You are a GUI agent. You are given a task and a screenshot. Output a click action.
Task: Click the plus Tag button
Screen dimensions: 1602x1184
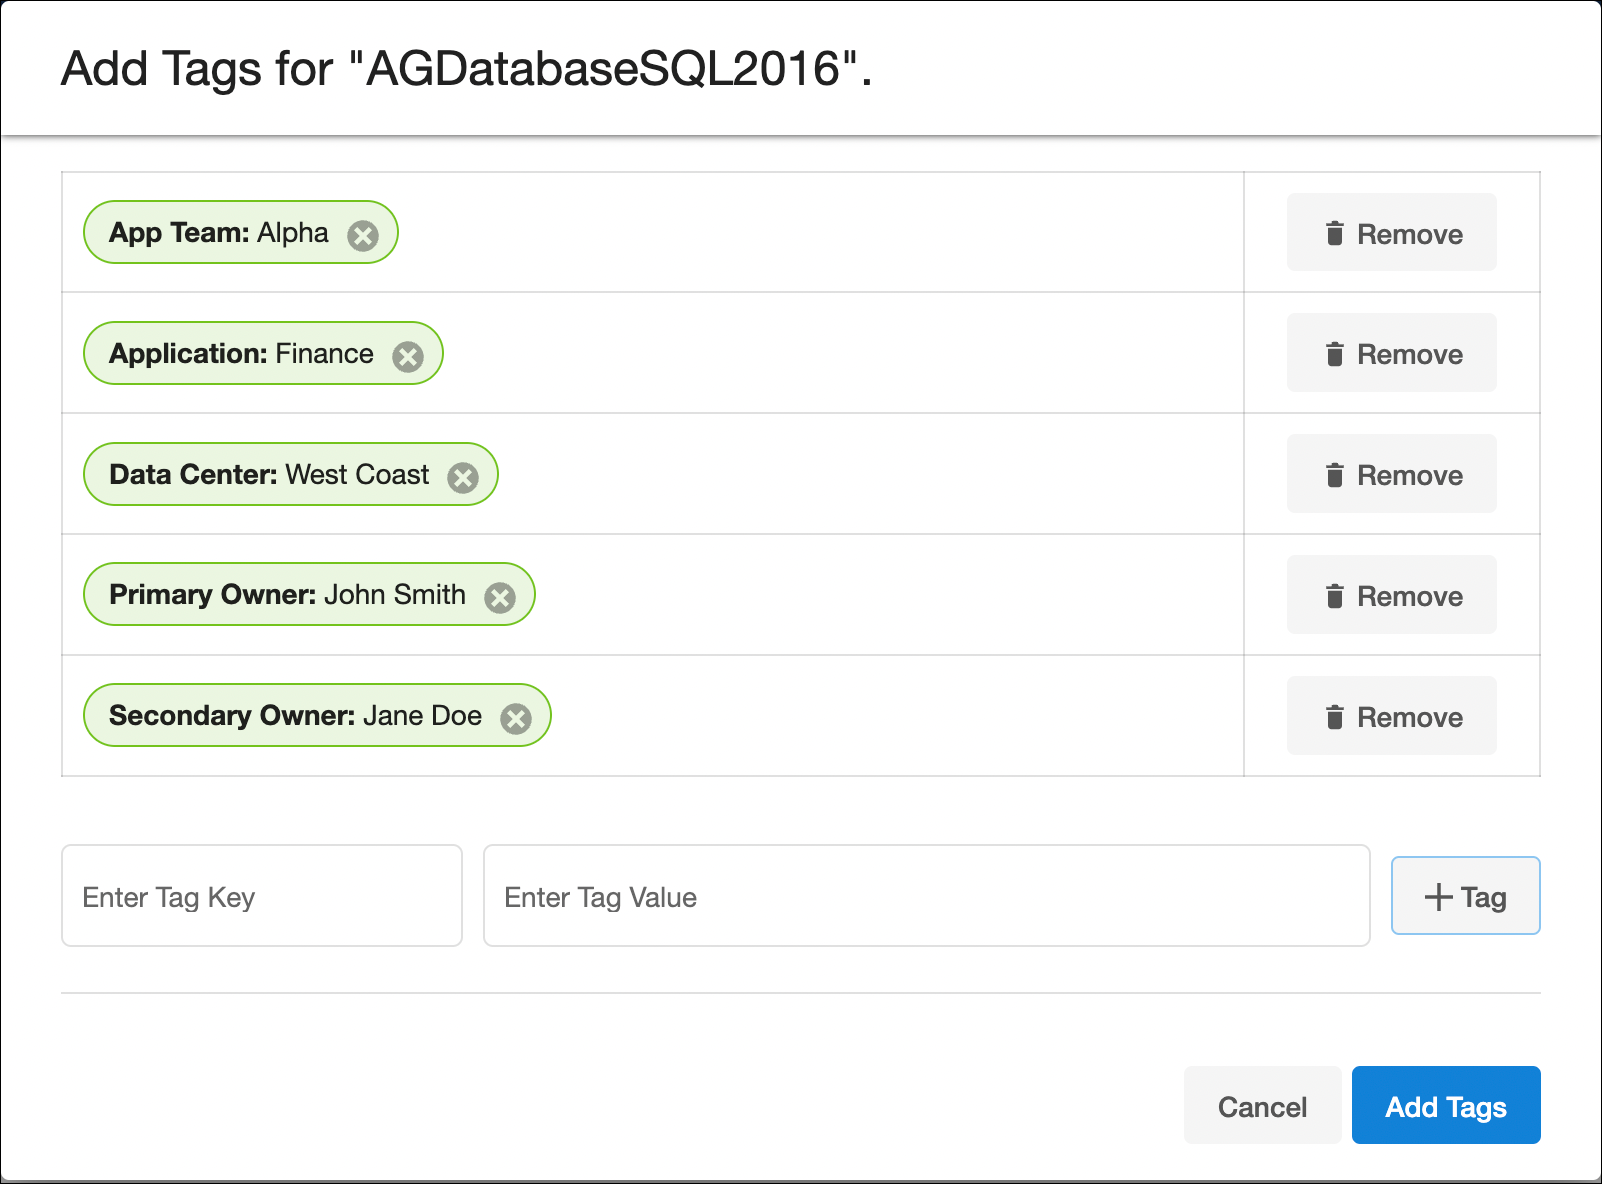click(1465, 896)
